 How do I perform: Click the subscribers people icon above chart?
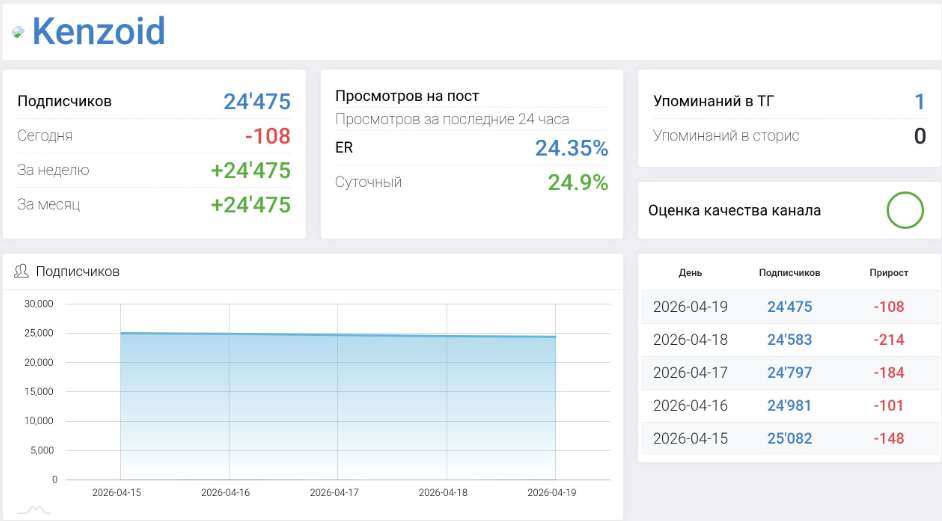click(21, 271)
